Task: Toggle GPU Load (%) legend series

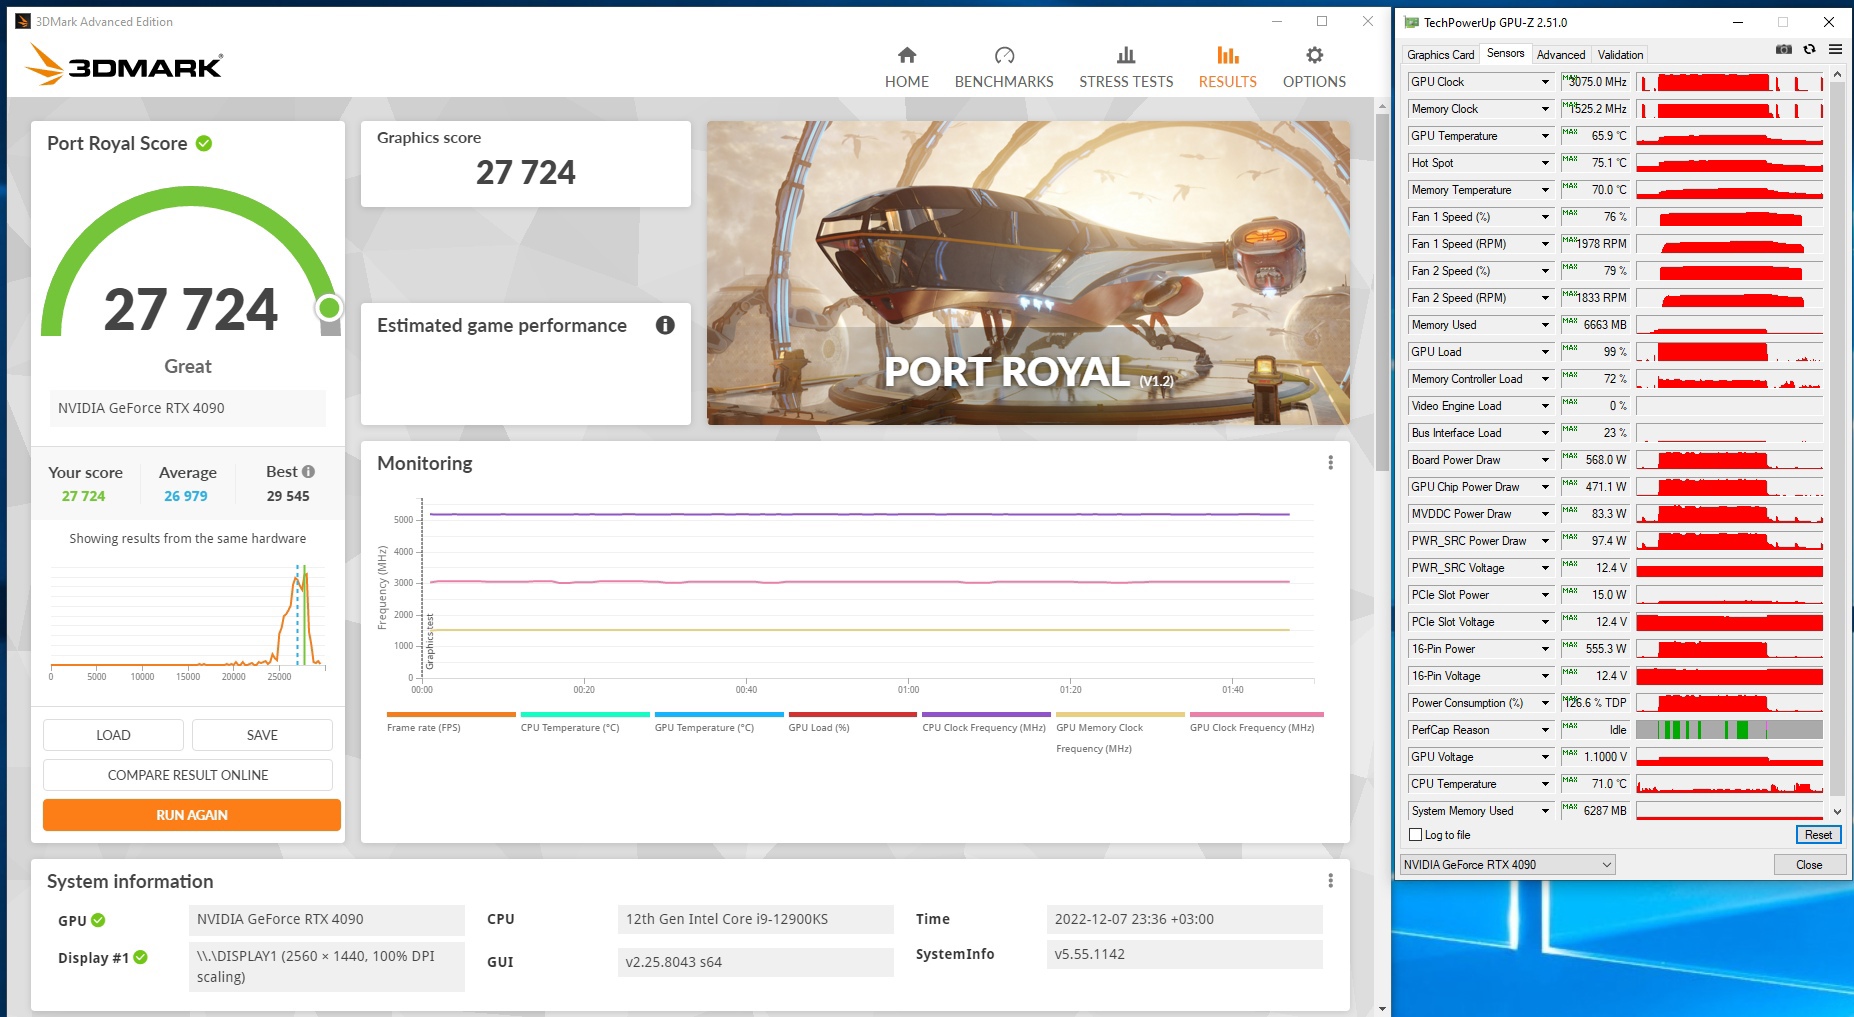Action: 853,722
